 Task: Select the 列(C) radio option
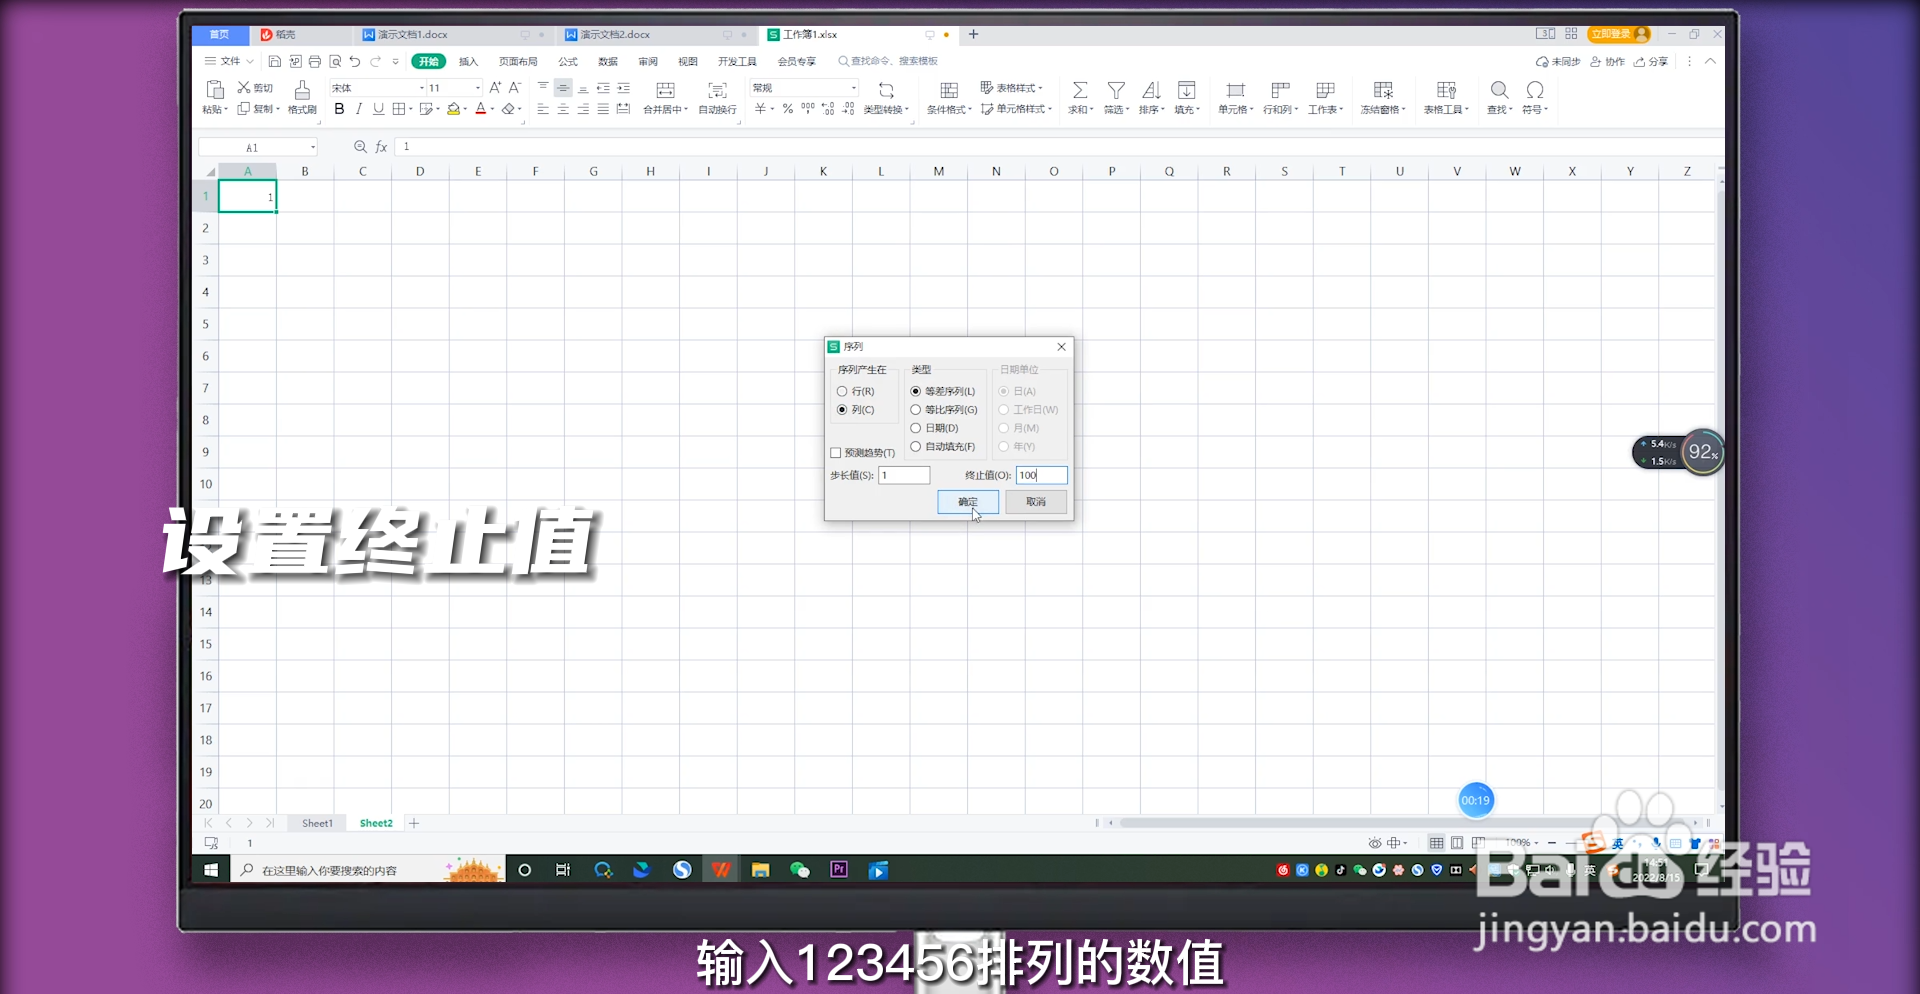coord(856,410)
